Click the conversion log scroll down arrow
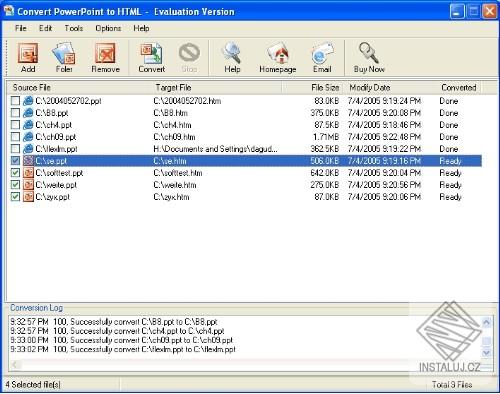500x394 pixels. click(486, 353)
